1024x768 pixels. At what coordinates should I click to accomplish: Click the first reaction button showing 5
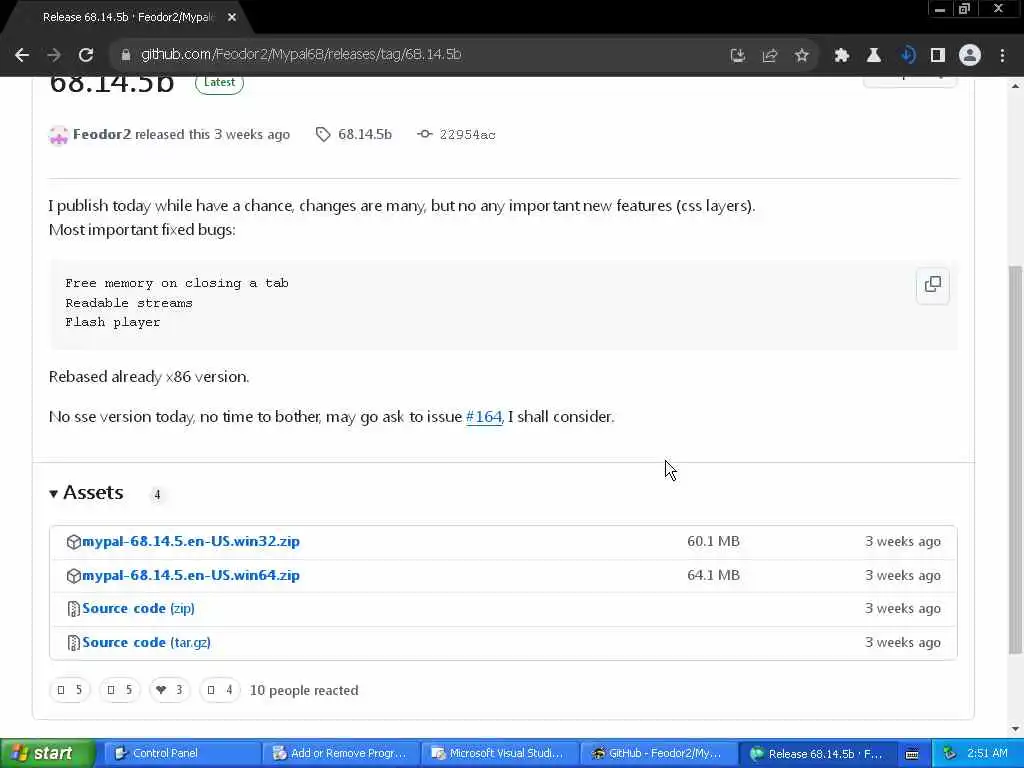[70, 690]
